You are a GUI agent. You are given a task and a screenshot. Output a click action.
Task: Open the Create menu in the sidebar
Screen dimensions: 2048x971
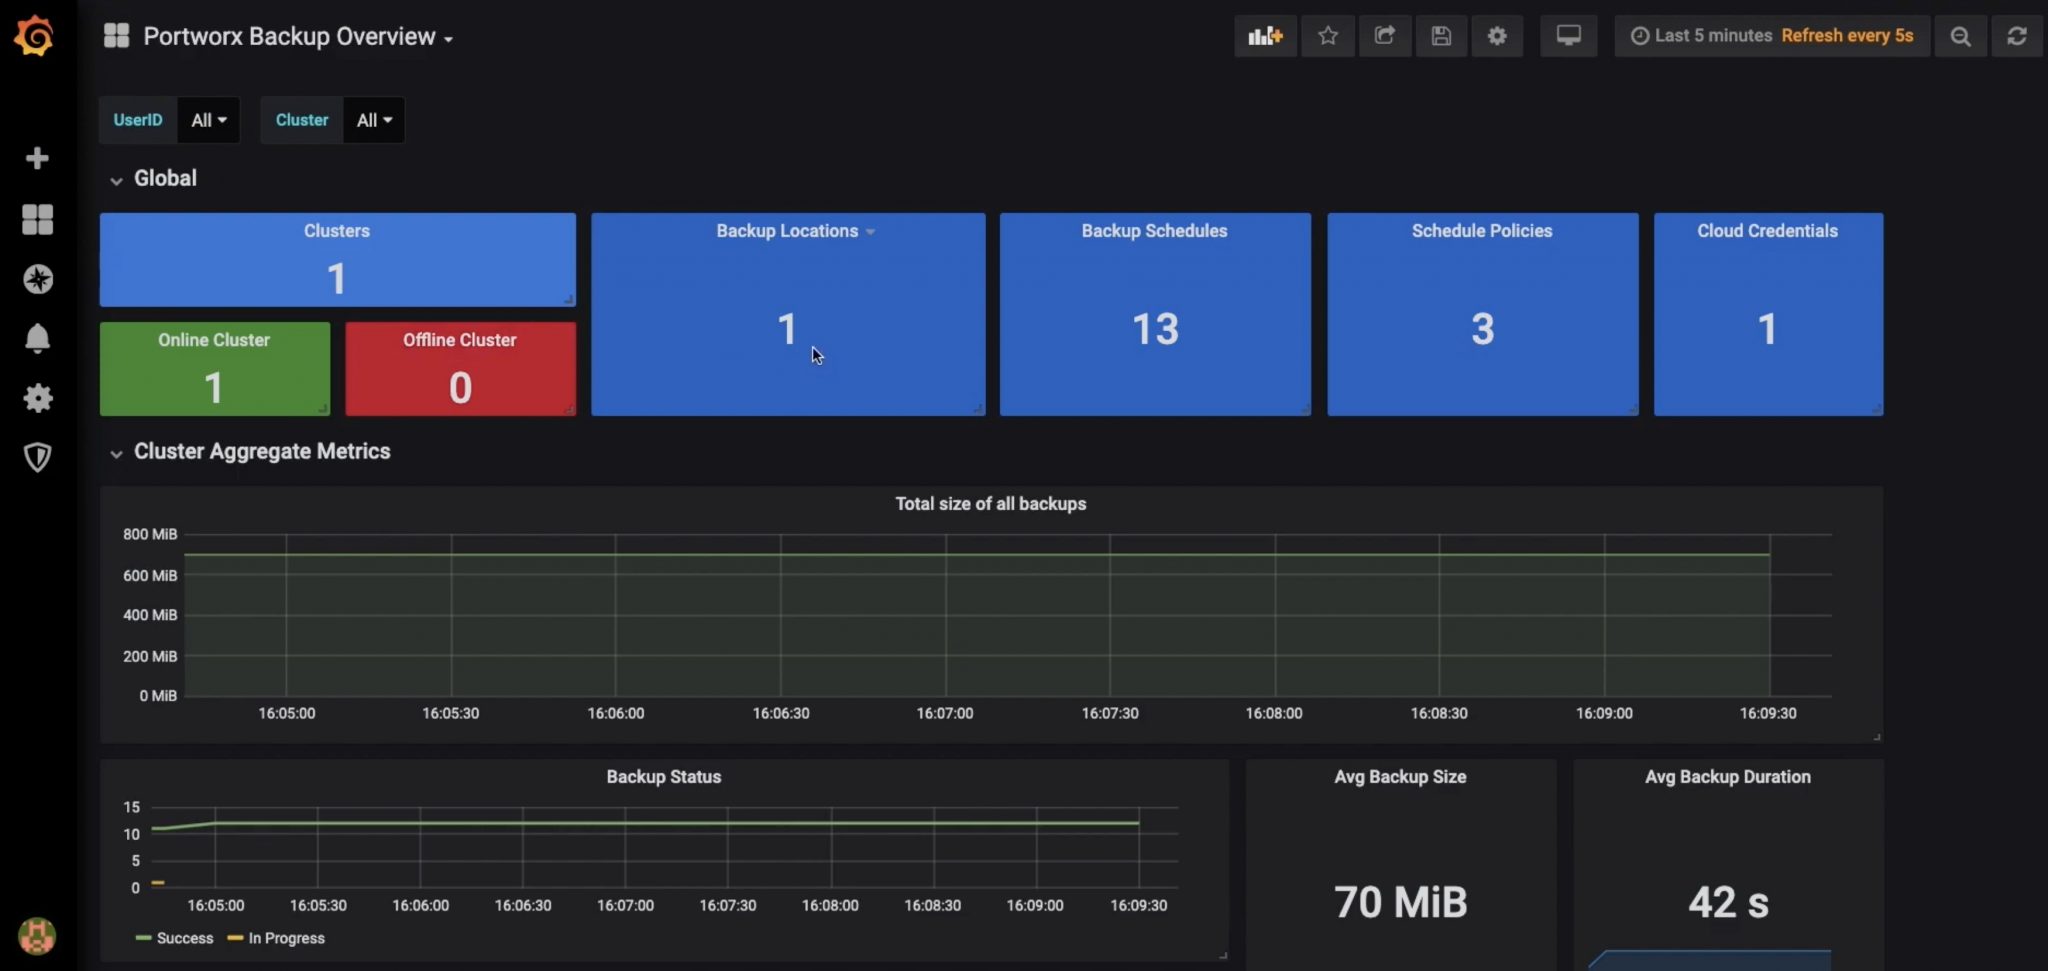pyautogui.click(x=37, y=158)
